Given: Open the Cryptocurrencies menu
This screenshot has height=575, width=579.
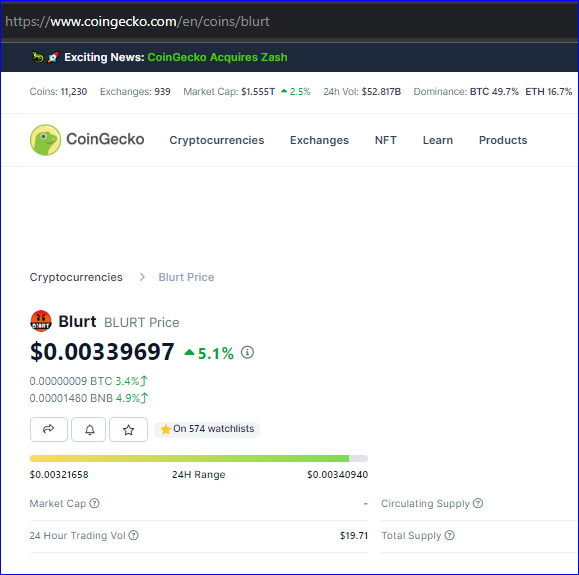Looking at the screenshot, I should pos(217,140).
